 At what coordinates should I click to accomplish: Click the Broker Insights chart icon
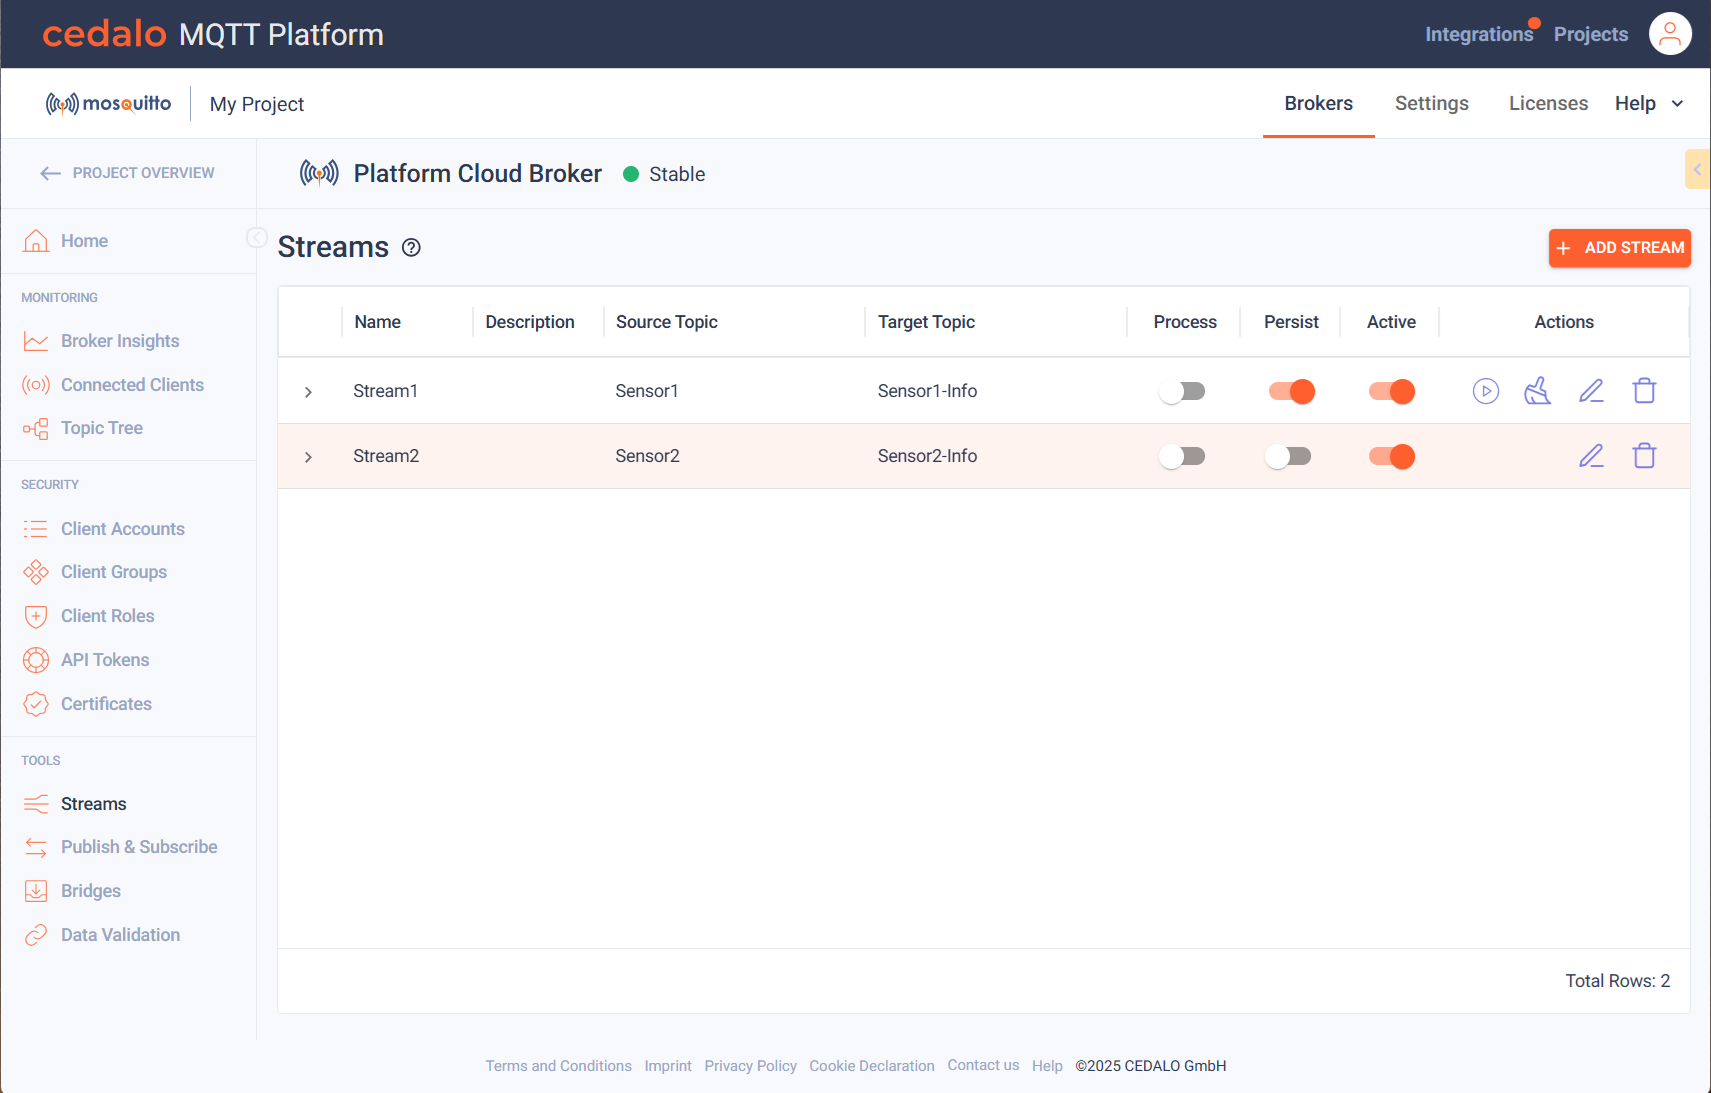click(x=36, y=341)
